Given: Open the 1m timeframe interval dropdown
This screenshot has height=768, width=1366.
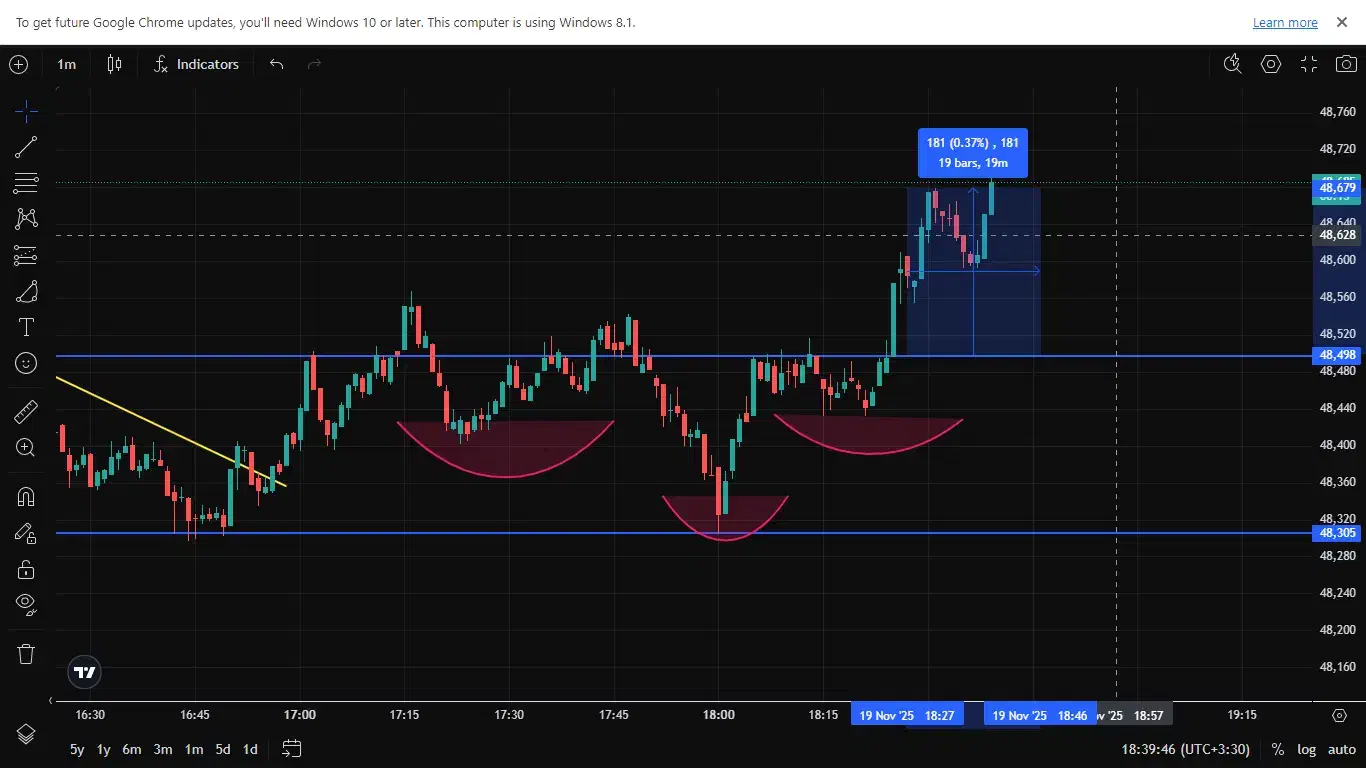Looking at the screenshot, I should tap(66, 64).
